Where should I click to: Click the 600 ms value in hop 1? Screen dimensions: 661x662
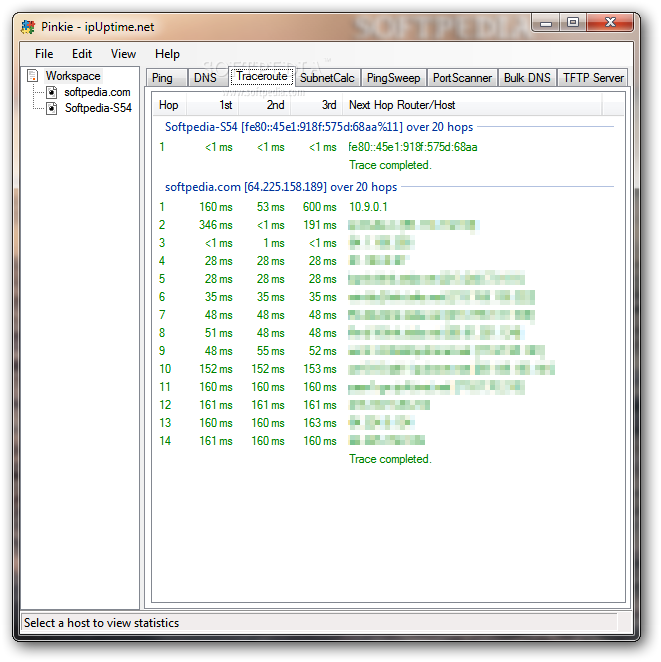point(320,207)
